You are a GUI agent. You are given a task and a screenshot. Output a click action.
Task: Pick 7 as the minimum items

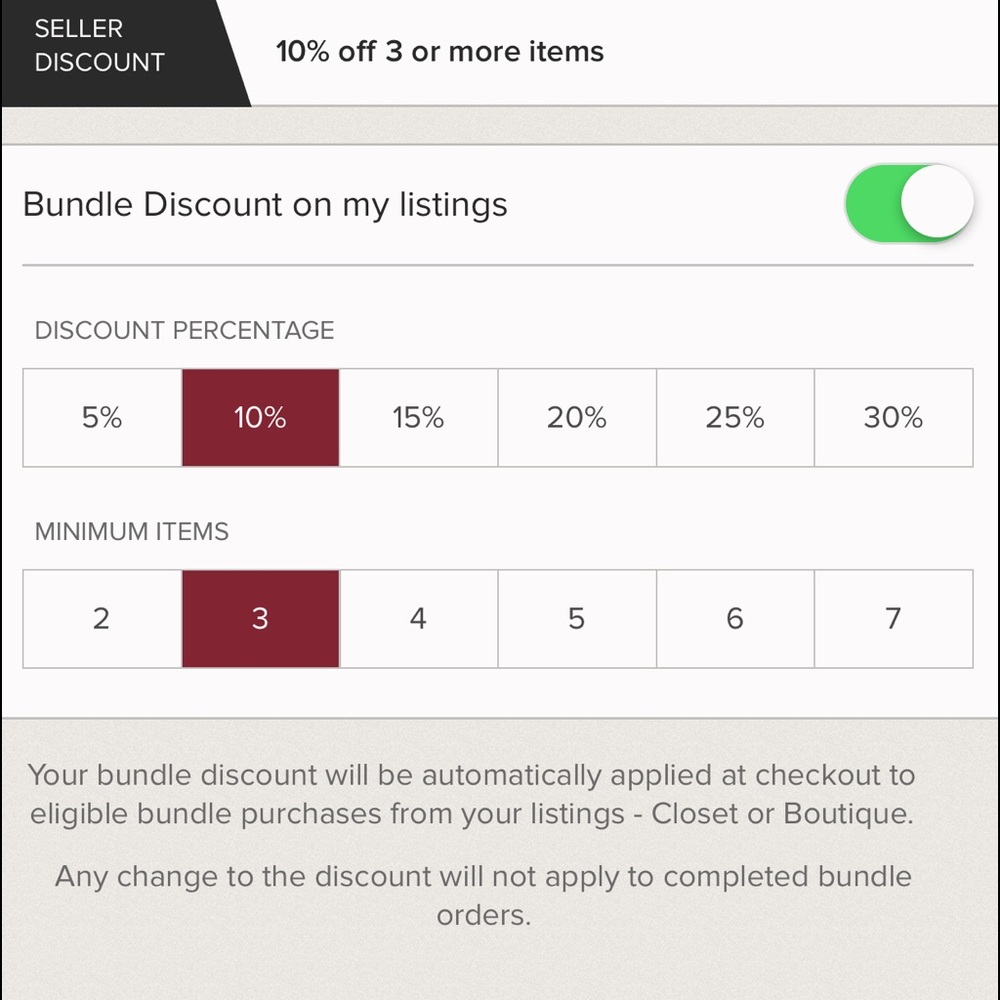click(x=893, y=619)
